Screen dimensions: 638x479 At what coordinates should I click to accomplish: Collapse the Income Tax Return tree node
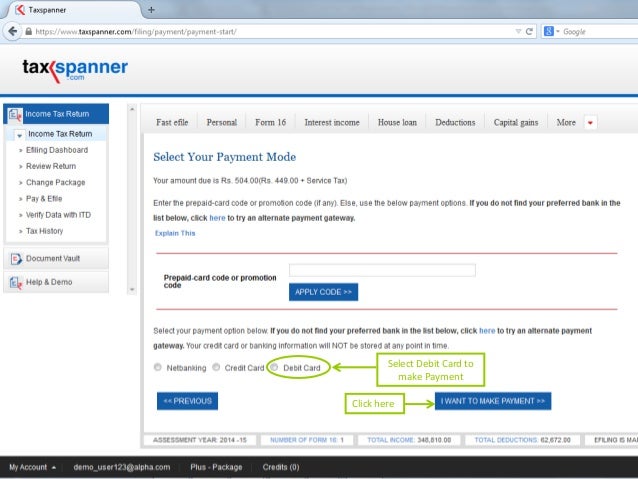19,135
